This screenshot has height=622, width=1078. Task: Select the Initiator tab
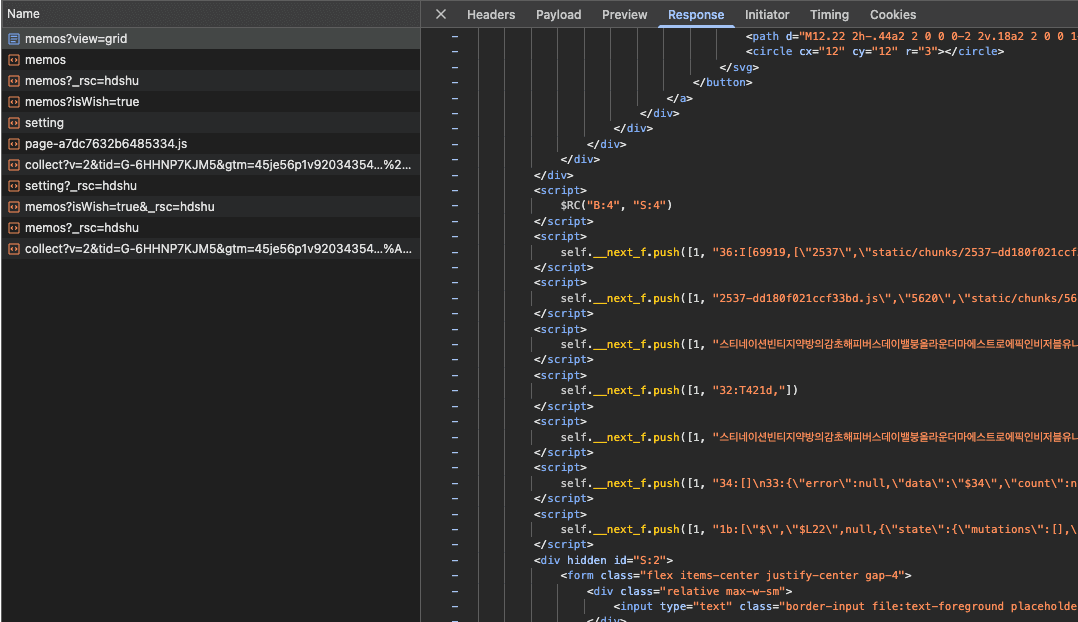(x=767, y=14)
